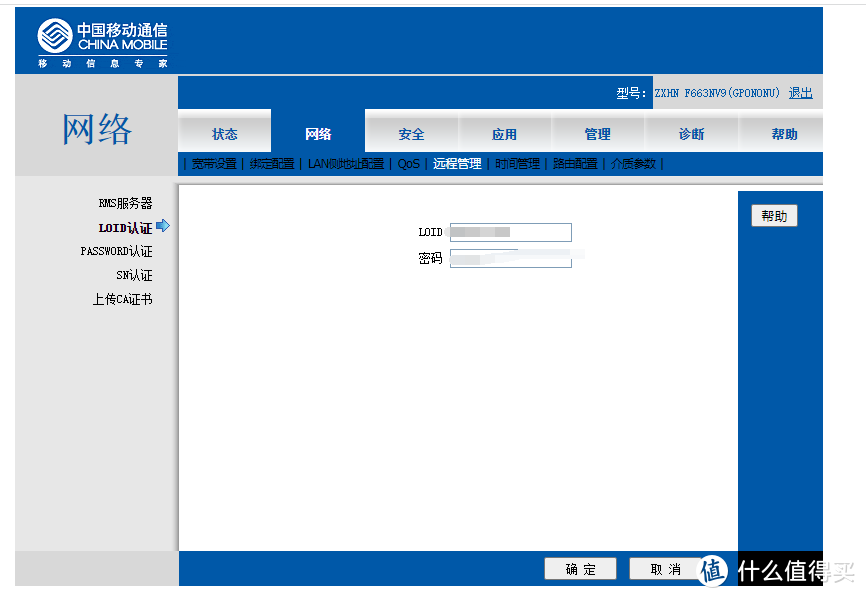Open the PASSWORD认证 page
Viewport: 866px width, 598px height.
117,251
